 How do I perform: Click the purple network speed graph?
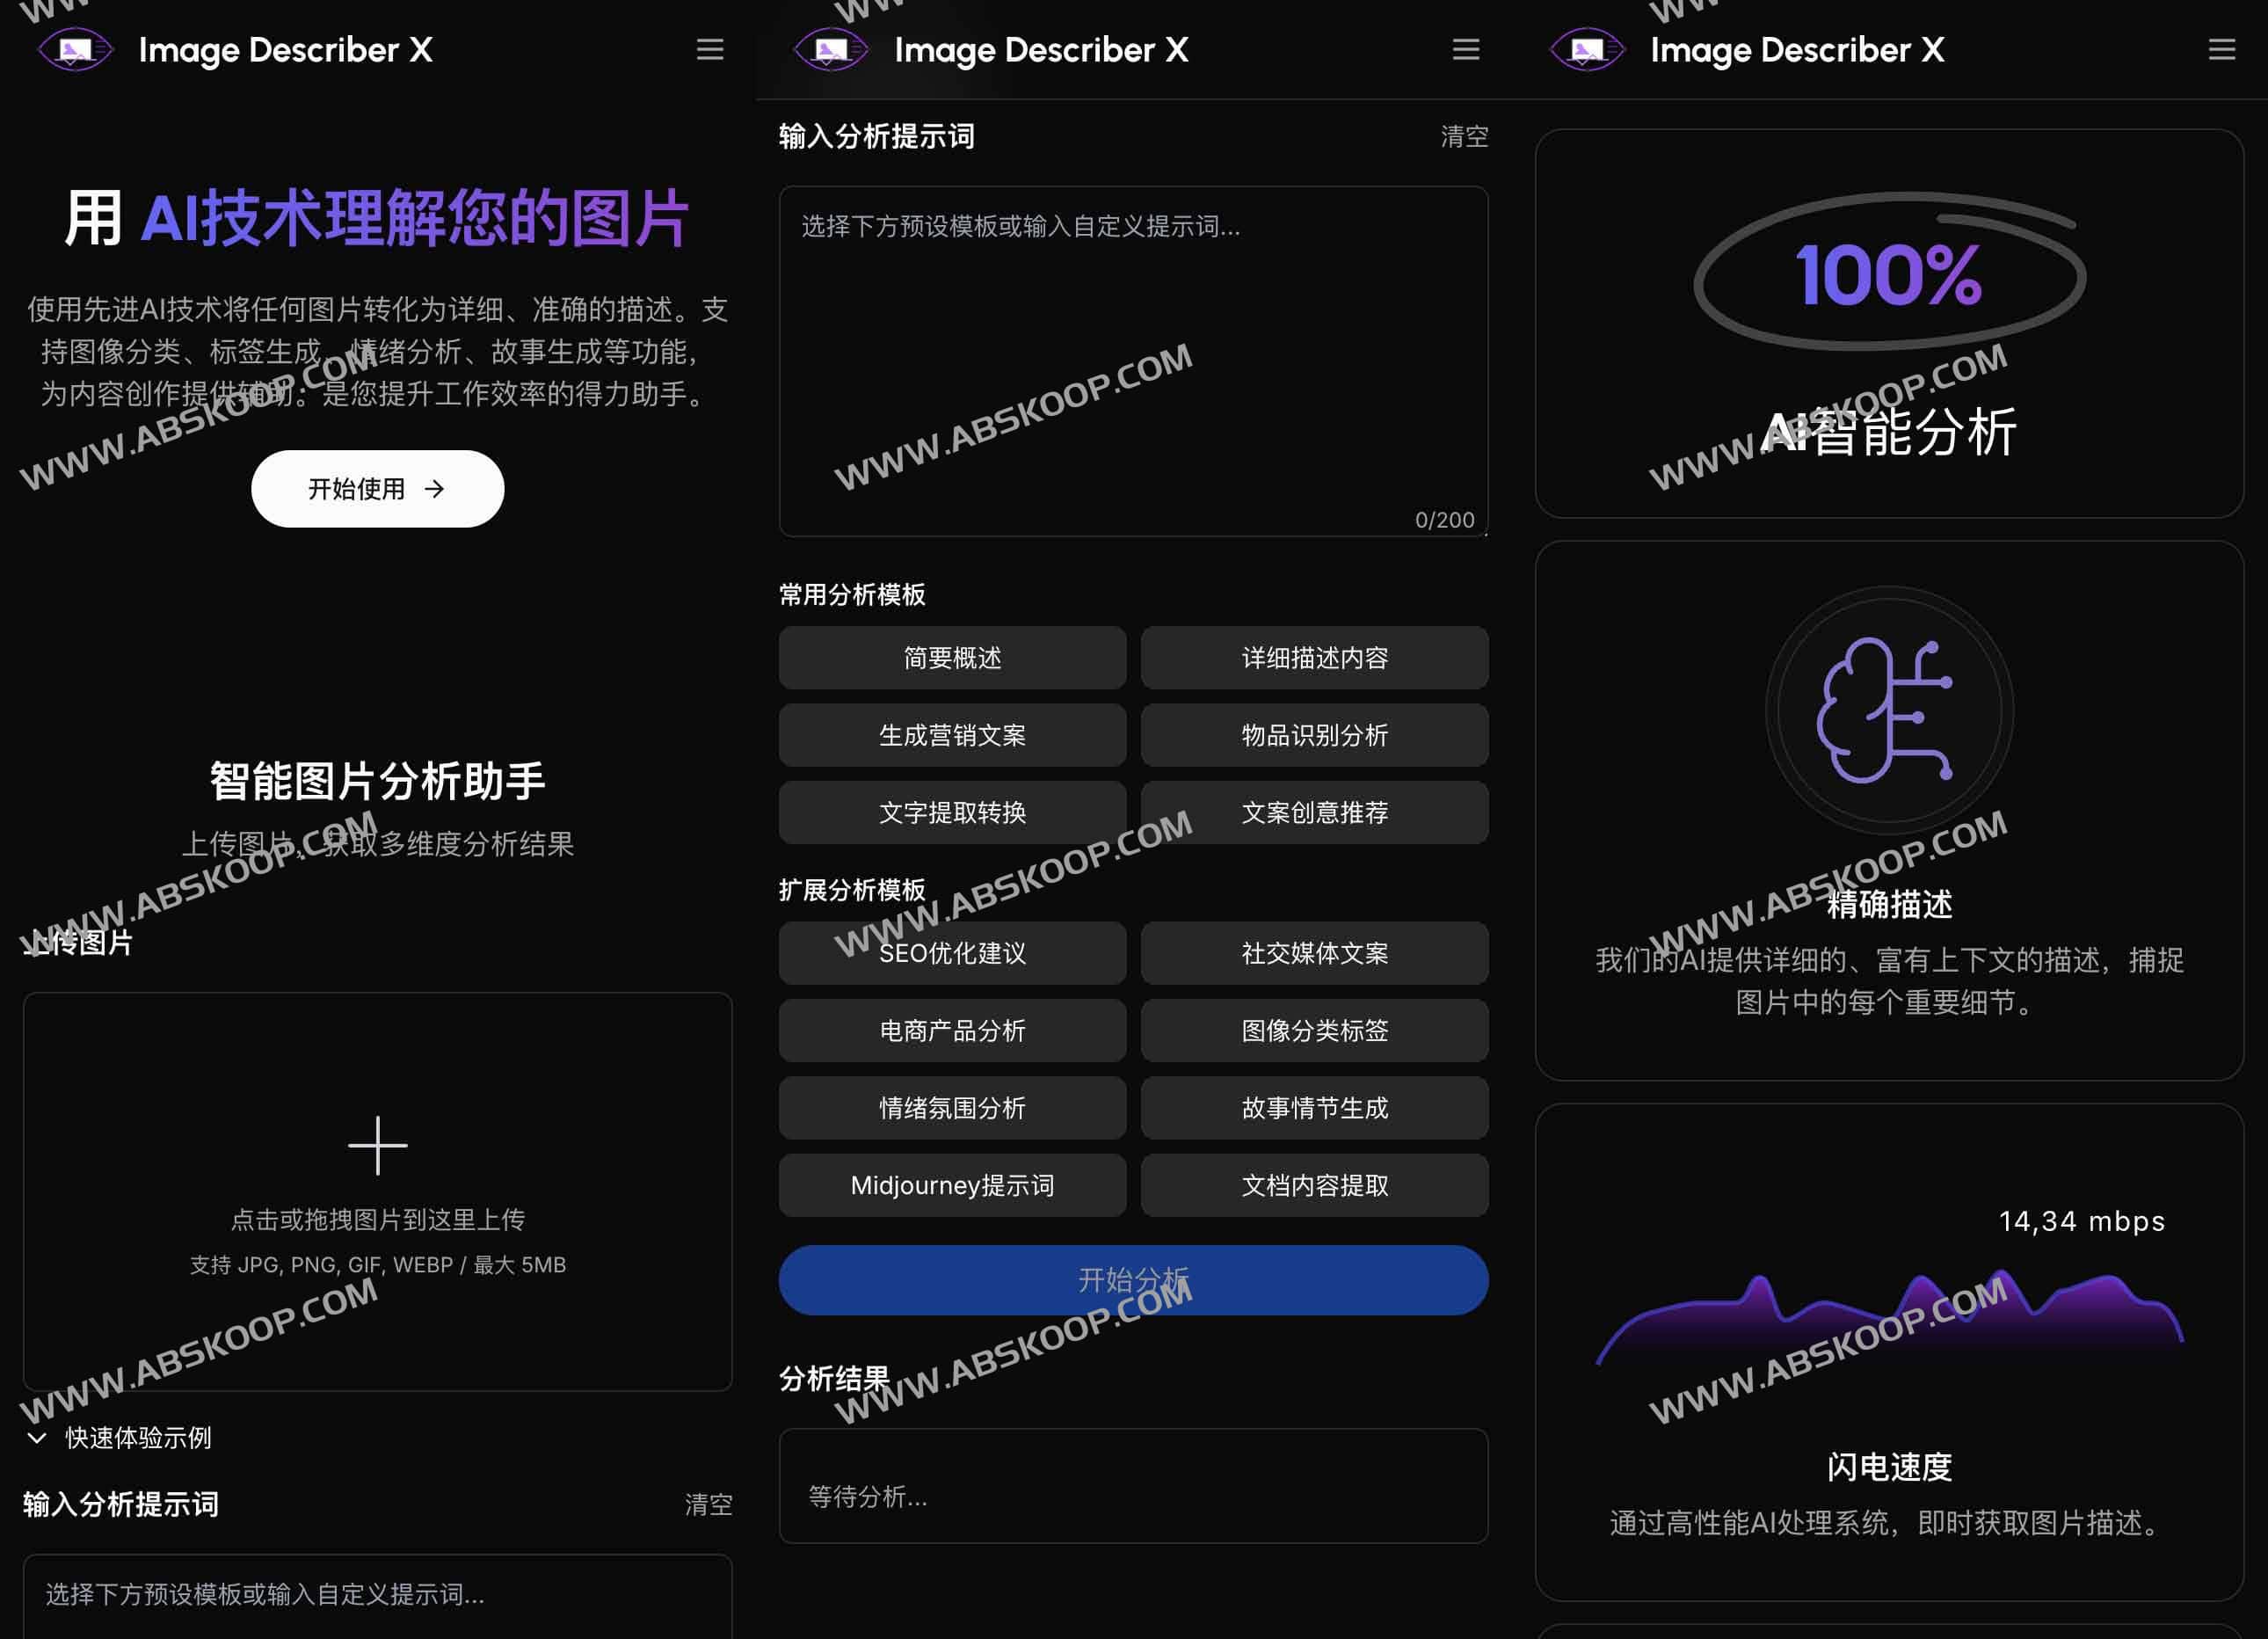click(x=1890, y=1320)
